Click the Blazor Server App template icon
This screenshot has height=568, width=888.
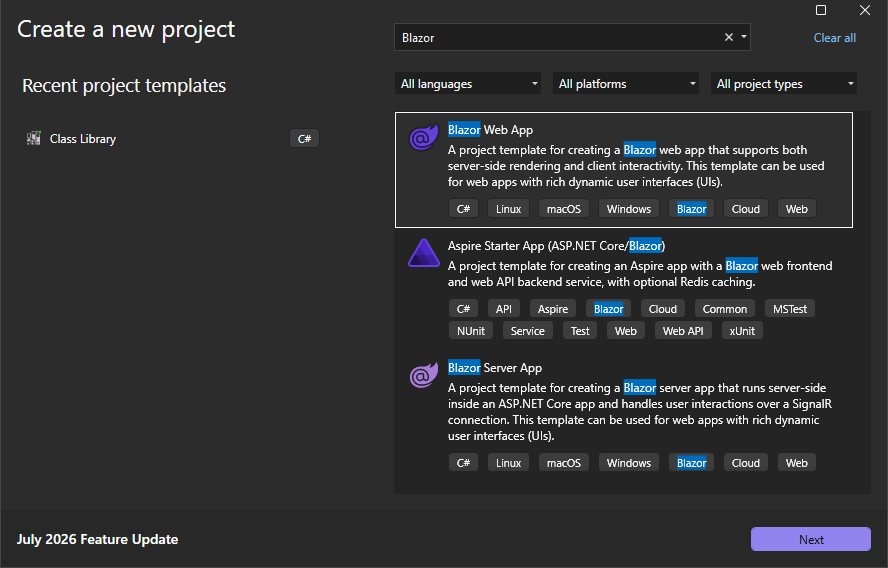point(424,375)
